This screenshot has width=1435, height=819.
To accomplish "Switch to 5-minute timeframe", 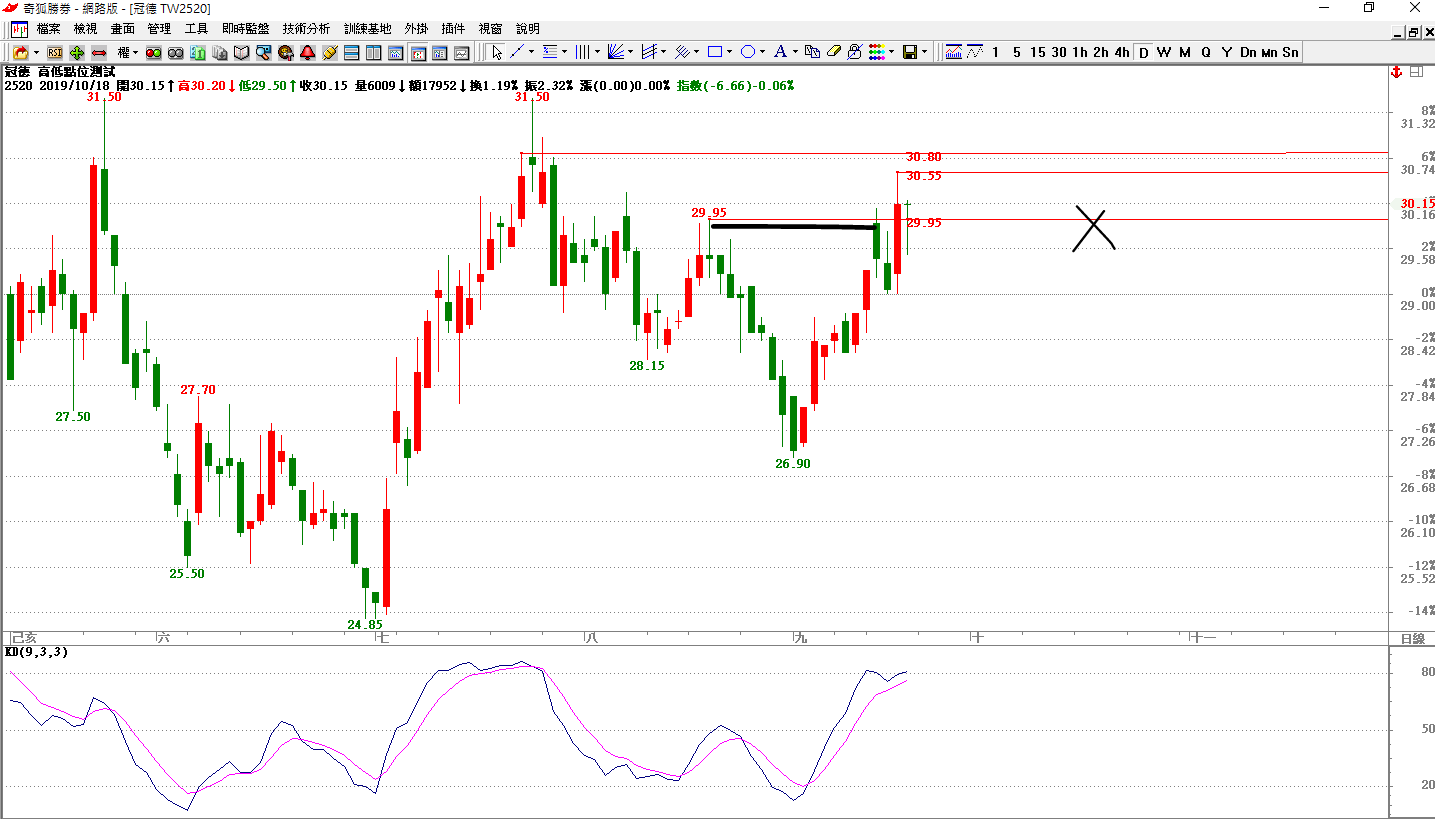I will (x=1016, y=52).
